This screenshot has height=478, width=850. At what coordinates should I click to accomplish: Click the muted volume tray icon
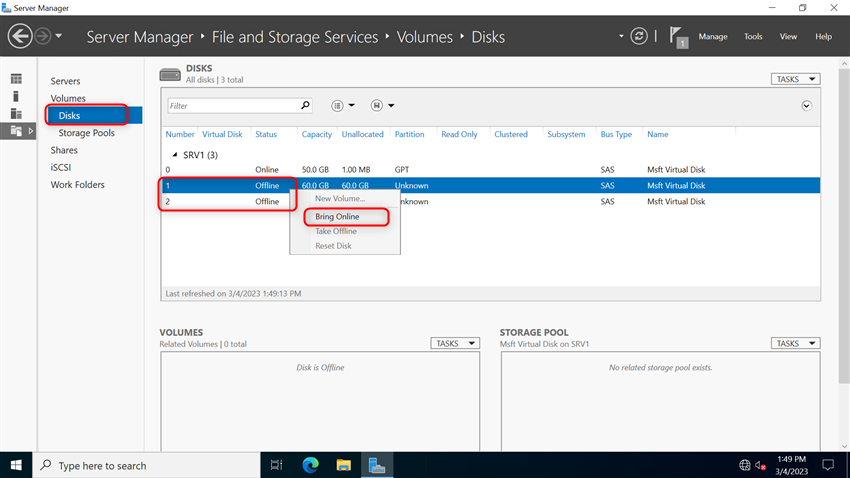point(760,466)
